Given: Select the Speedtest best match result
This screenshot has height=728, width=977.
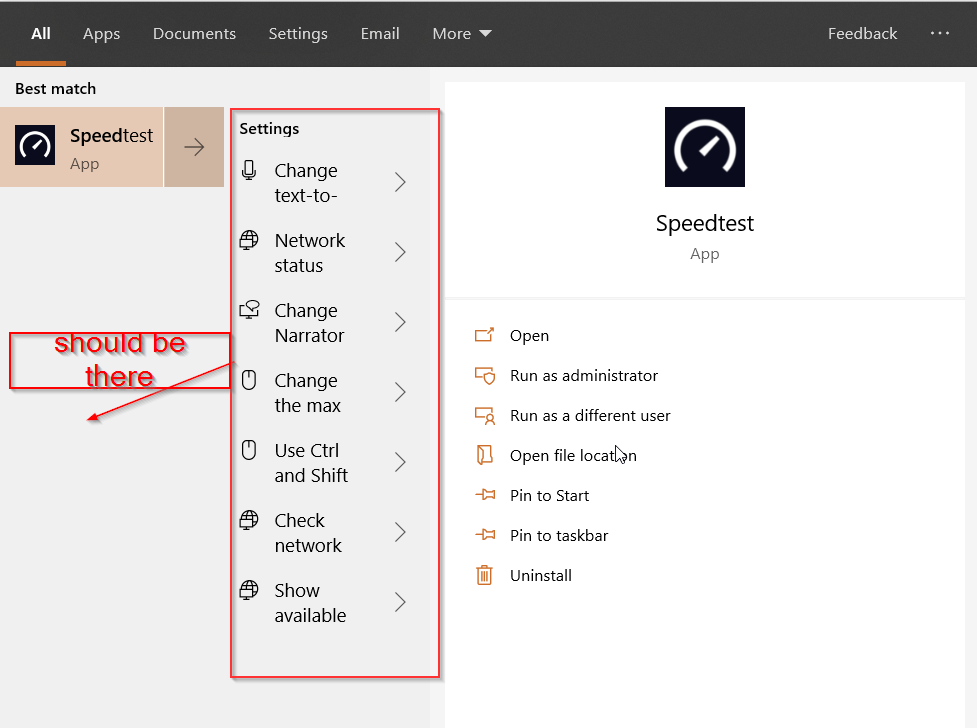Looking at the screenshot, I should [x=82, y=147].
